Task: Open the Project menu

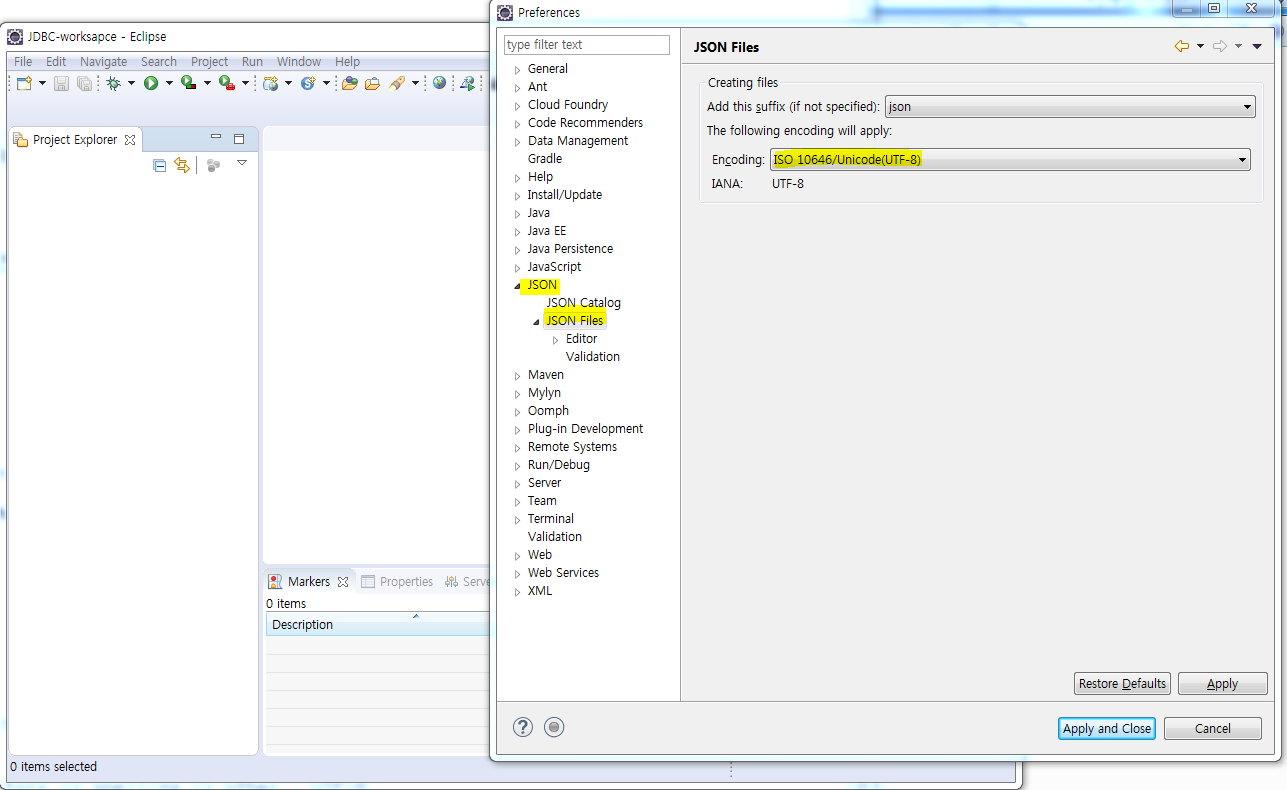Action: point(210,61)
